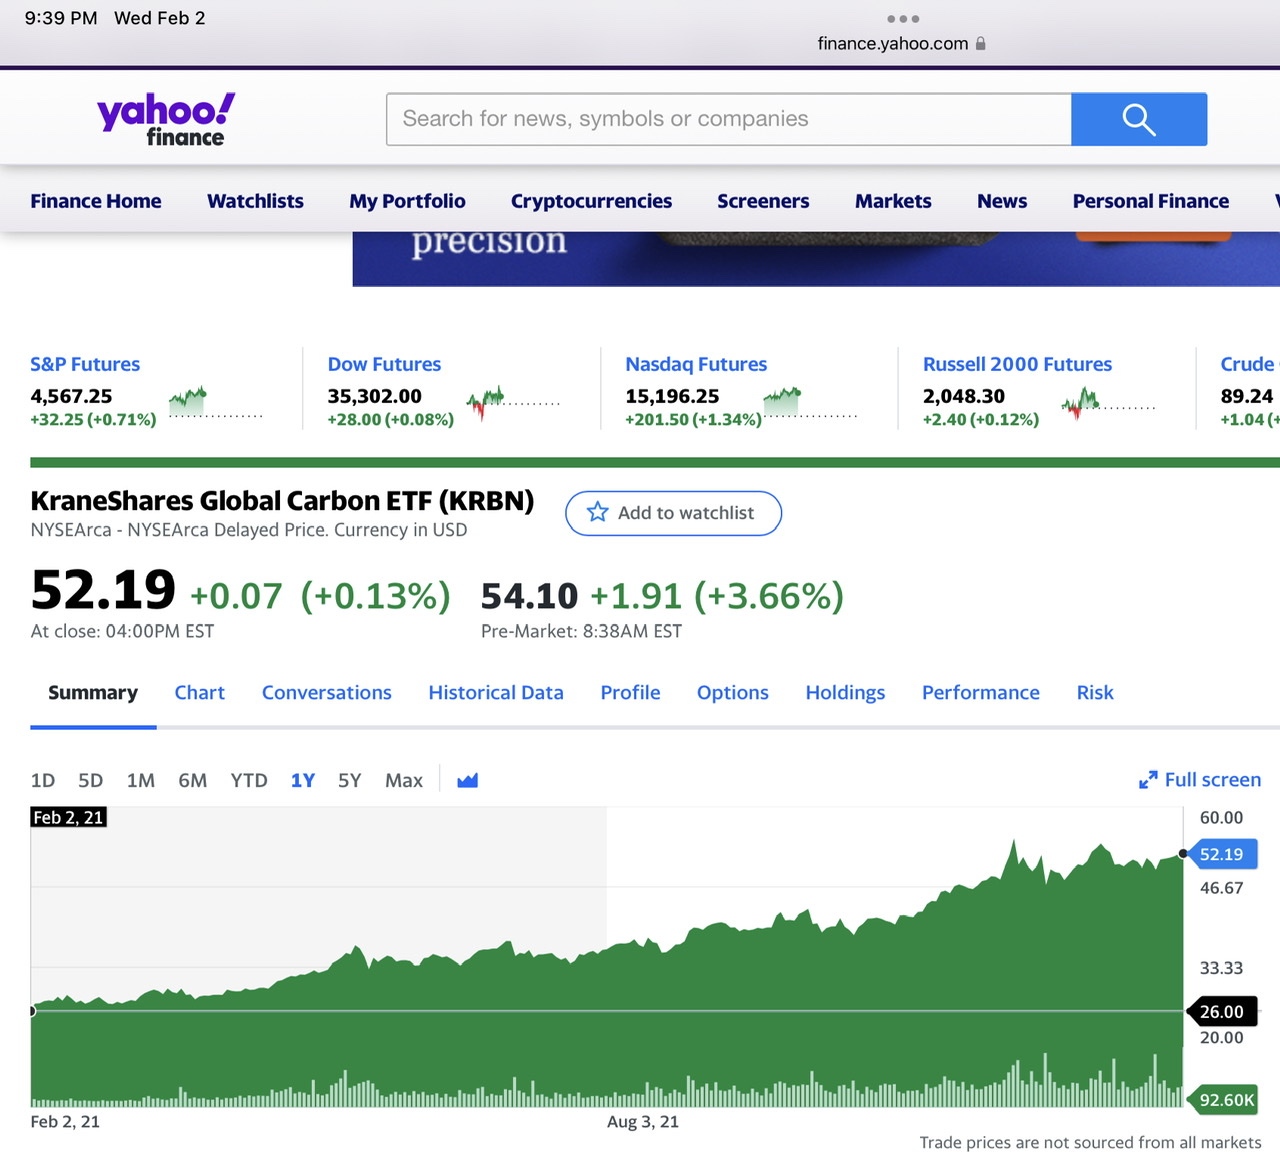Open the Nasdaq Futures mini sparkline chart
The image size is (1280, 1157).
click(x=810, y=402)
